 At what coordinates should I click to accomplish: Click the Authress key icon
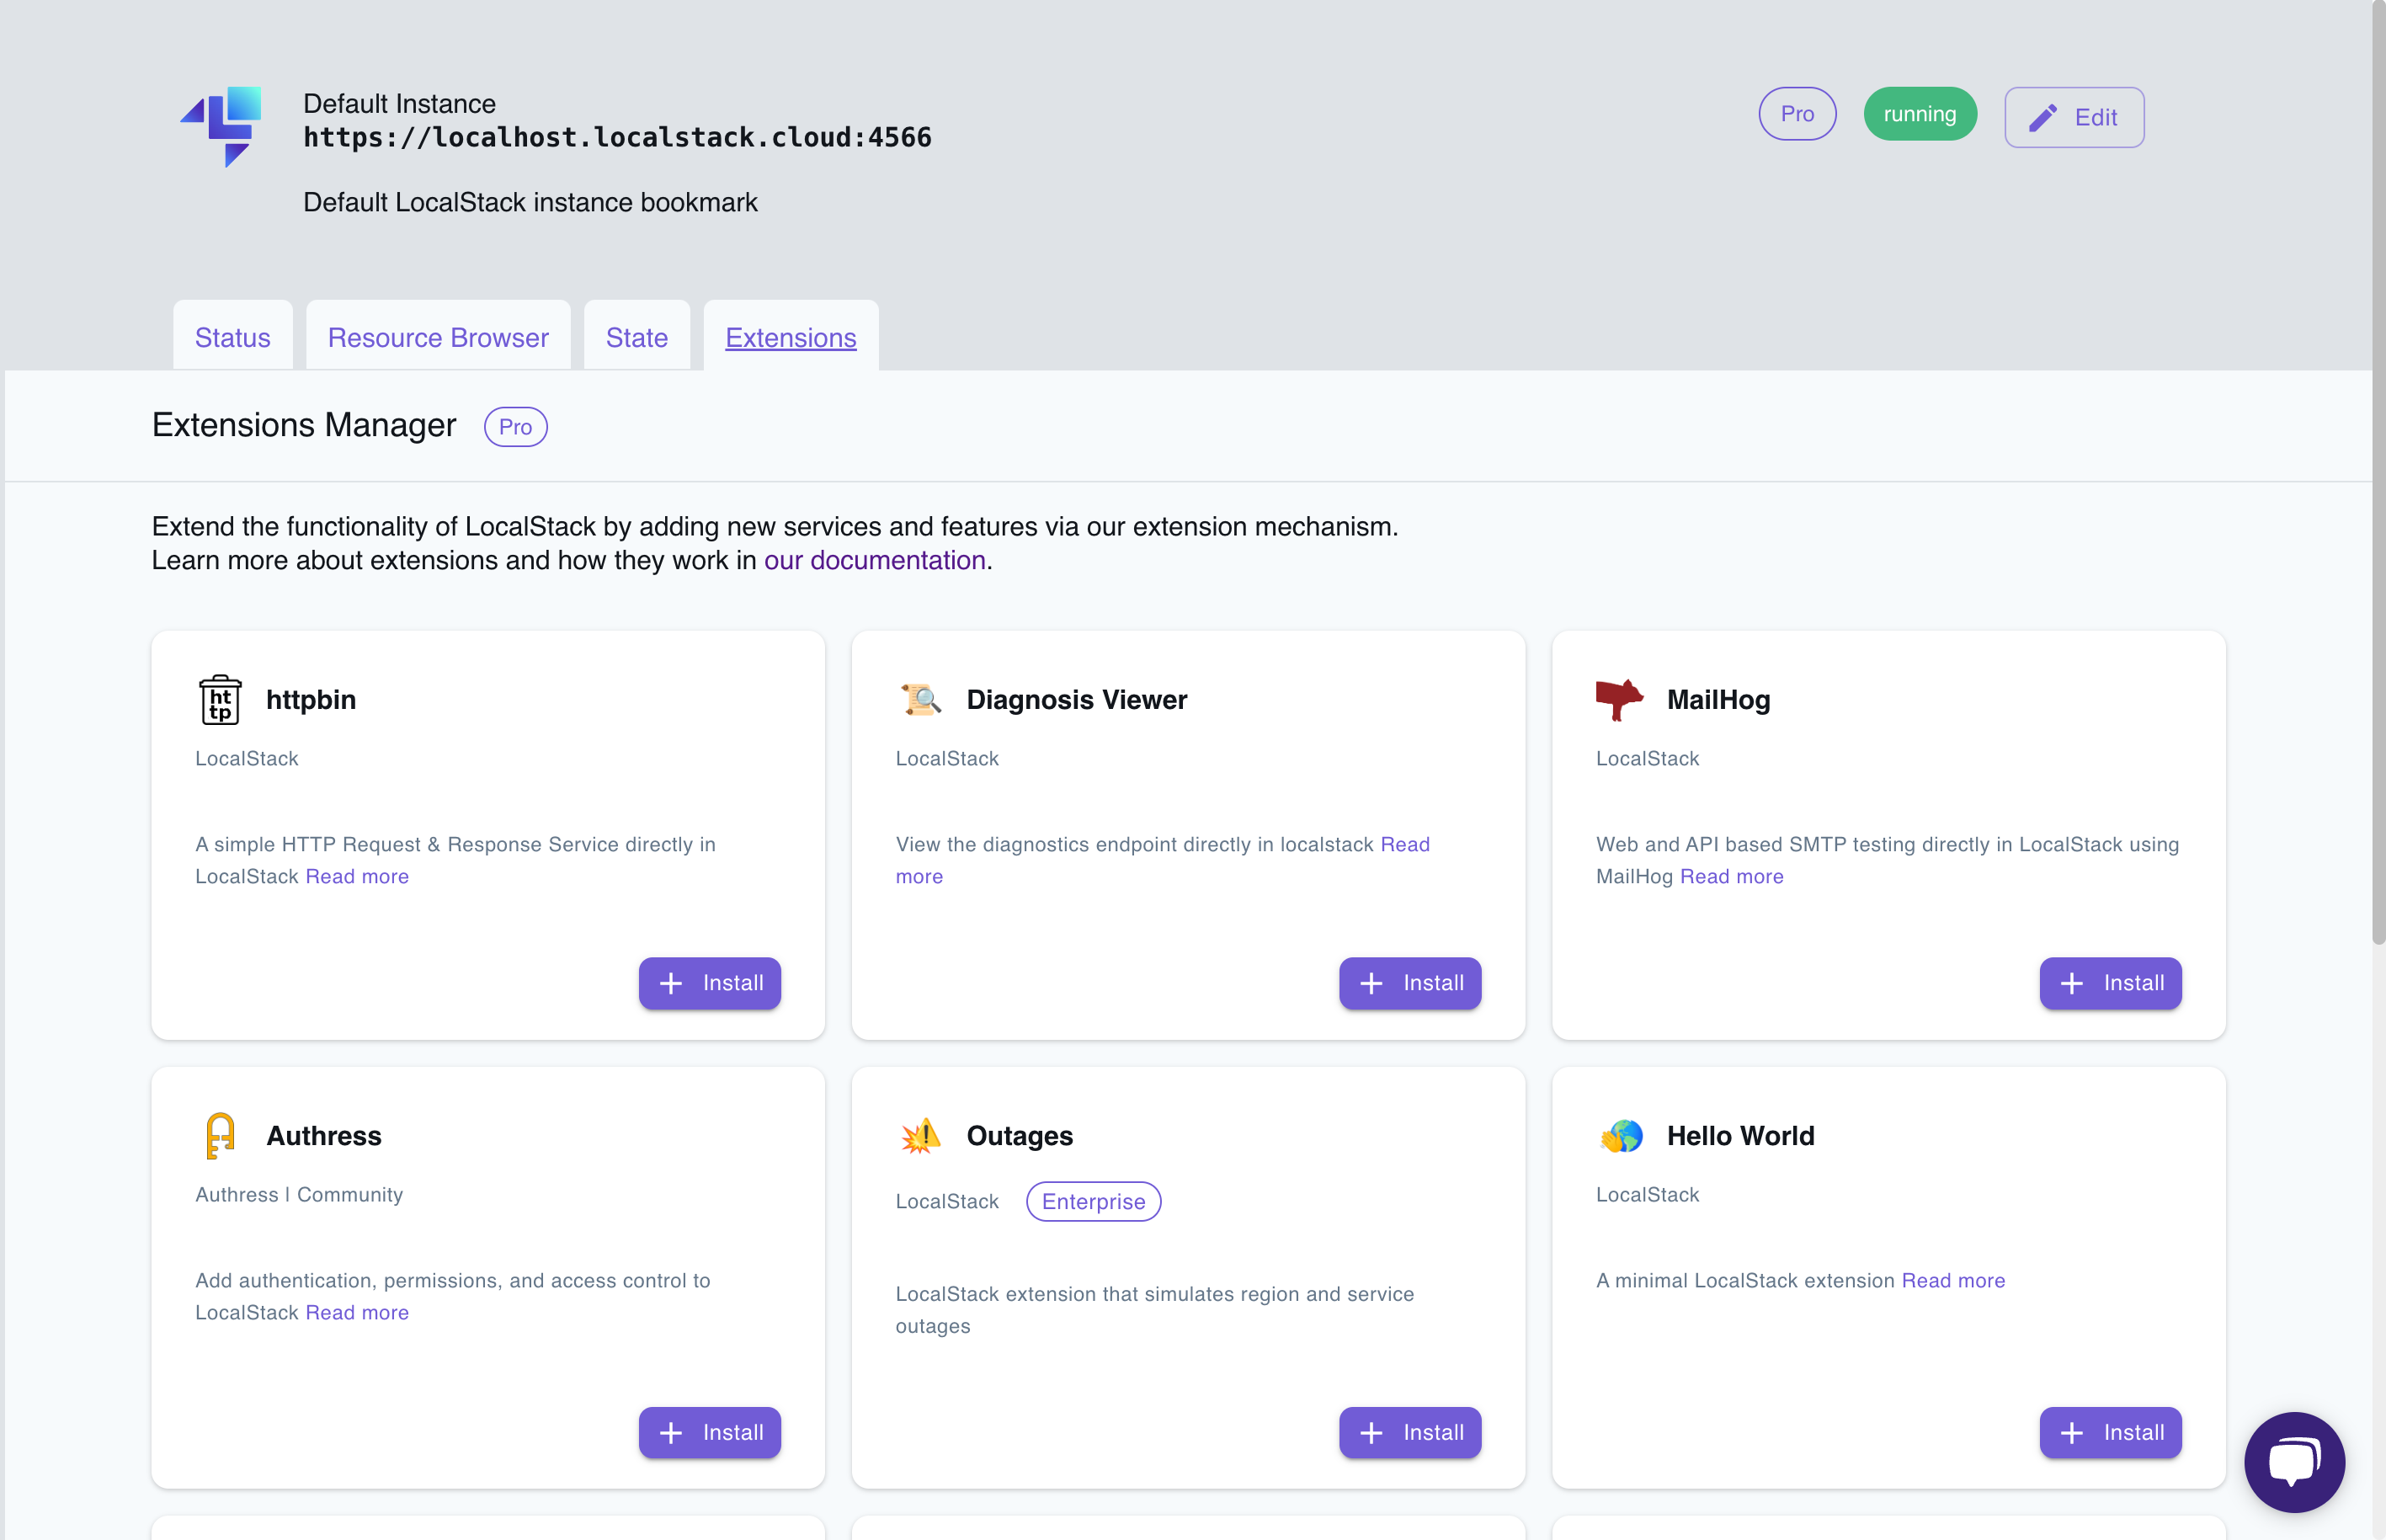219,1135
